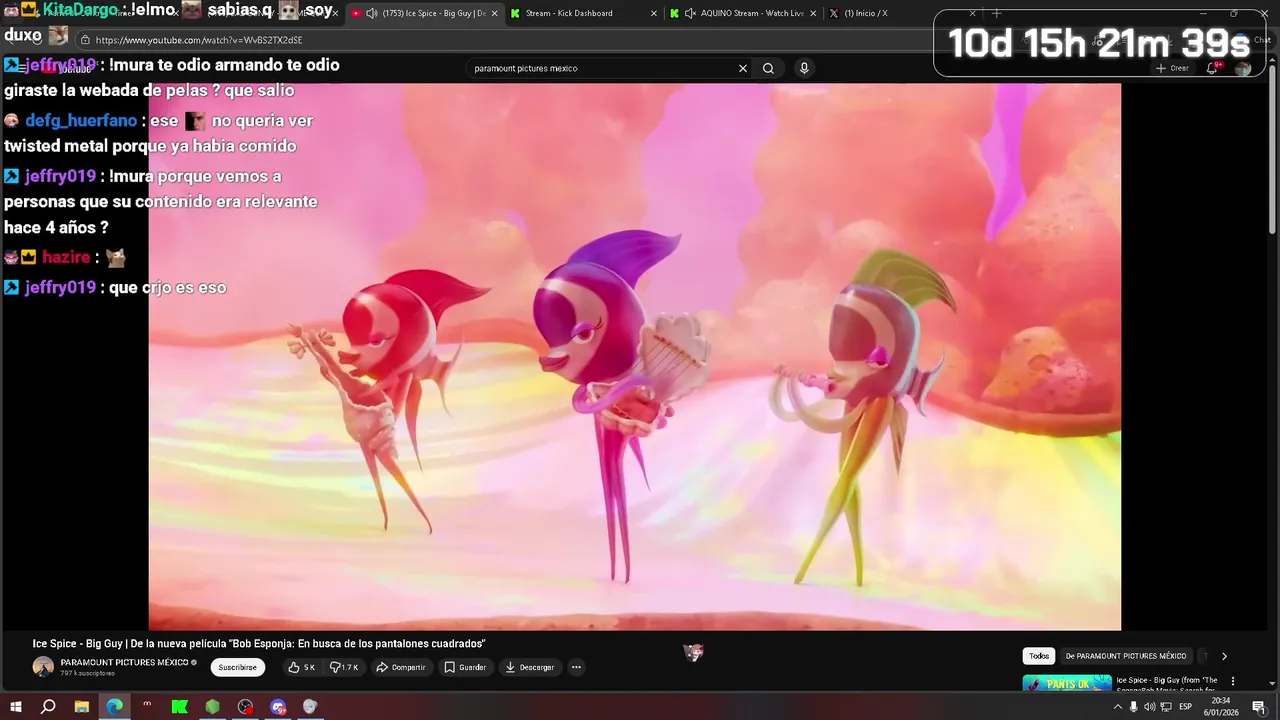Open the green Kick app in taskbar
This screenshot has width=1280, height=720.
pos(180,707)
